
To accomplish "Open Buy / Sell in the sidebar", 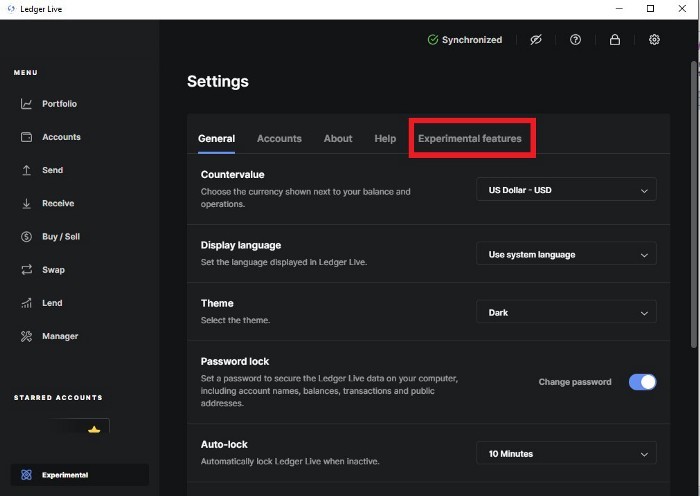I will click(61, 237).
